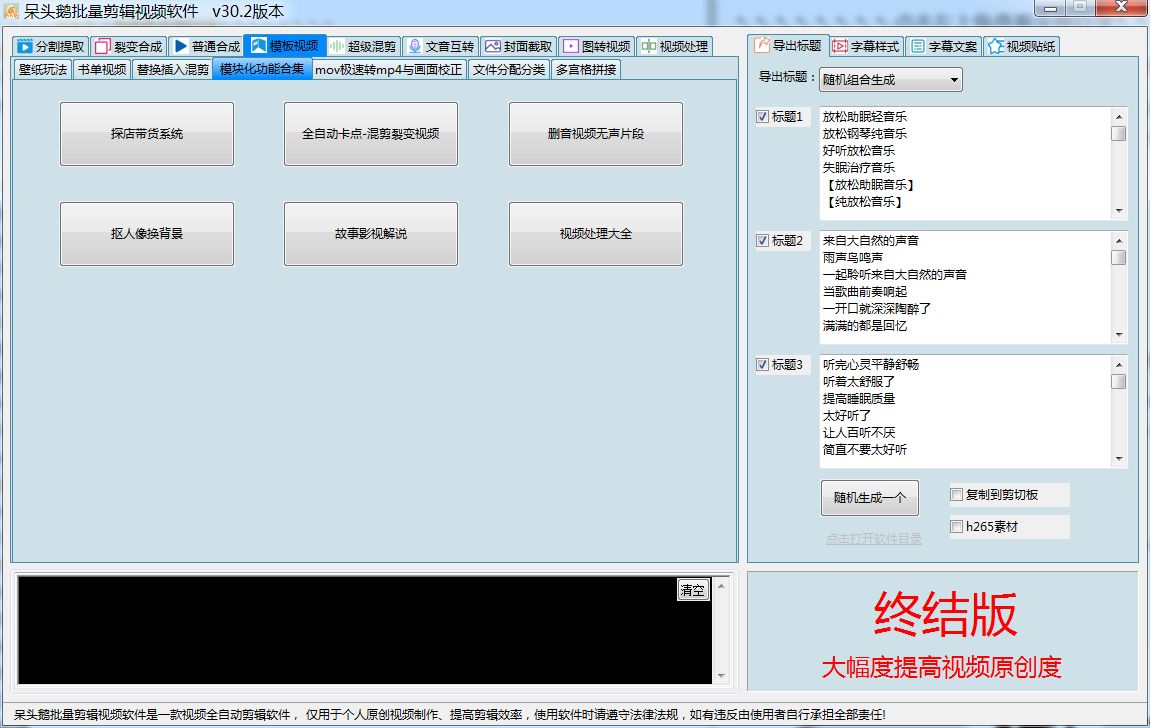Click the app logo in title bar

(11, 11)
